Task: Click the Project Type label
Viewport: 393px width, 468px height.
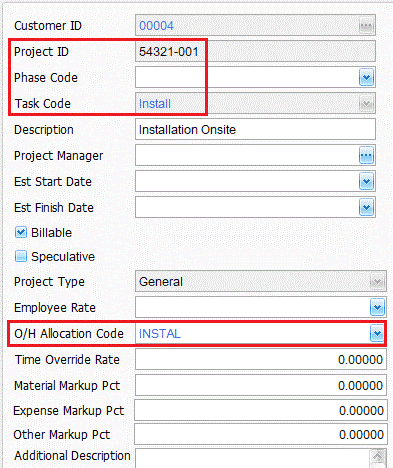Action: tap(49, 282)
